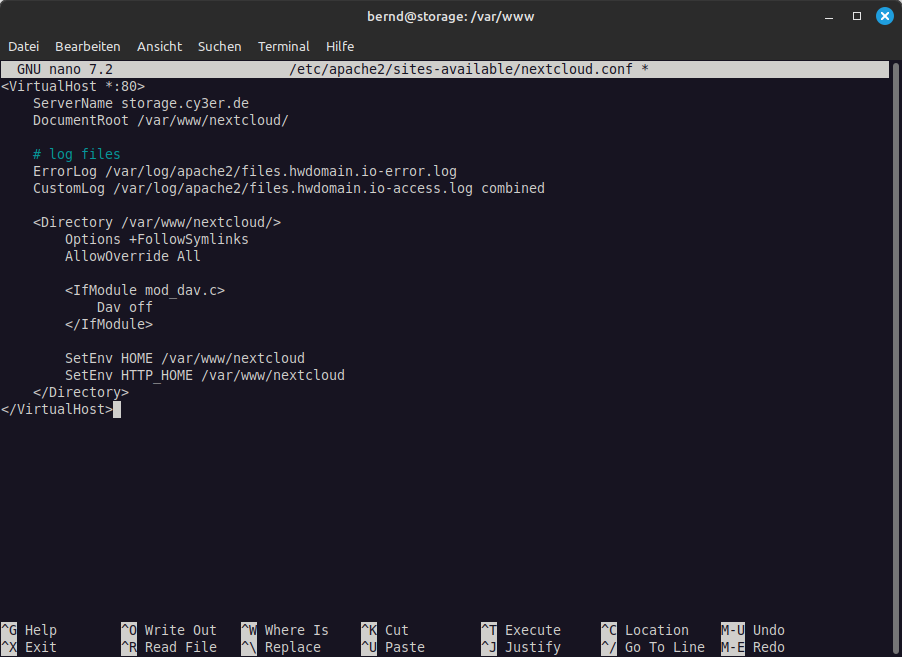Click the ^C Location shortcut
The height and width of the screenshot is (657, 902).
[645, 630]
